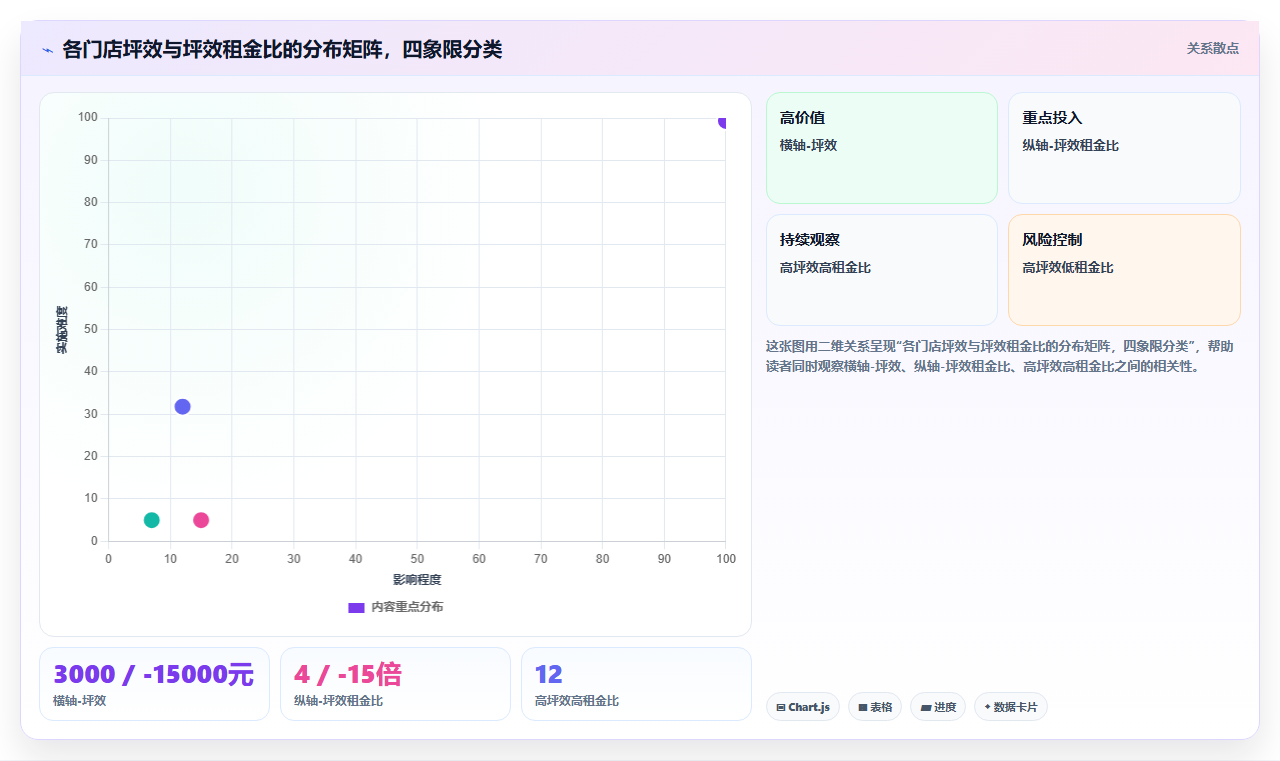This screenshot has height=761, width=1280.
Task: Select the purple scatter point at top right
Action: click(724, 121)
